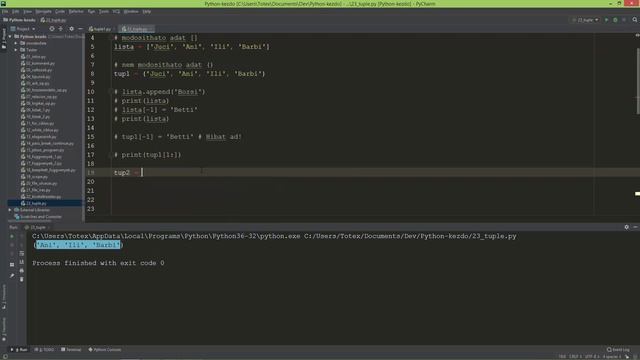Open the Edit menu
Viewport: 640px width, 360px height.
coord(16,11)
